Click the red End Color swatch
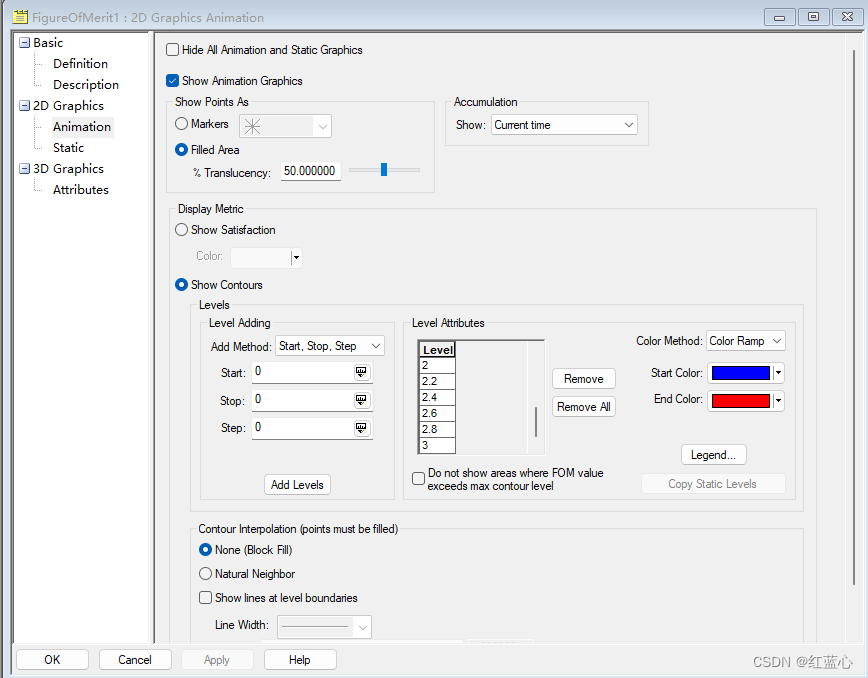868x678 pixels. tap(741, 400)
